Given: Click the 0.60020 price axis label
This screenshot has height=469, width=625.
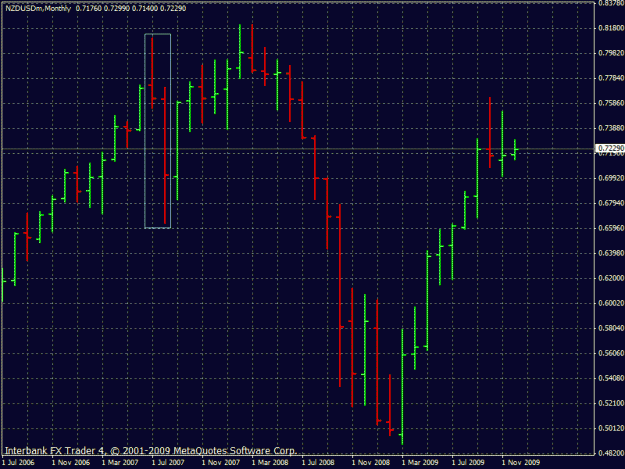Looking at the screenshot, I should pyautogui.click(x=611, y=303).
